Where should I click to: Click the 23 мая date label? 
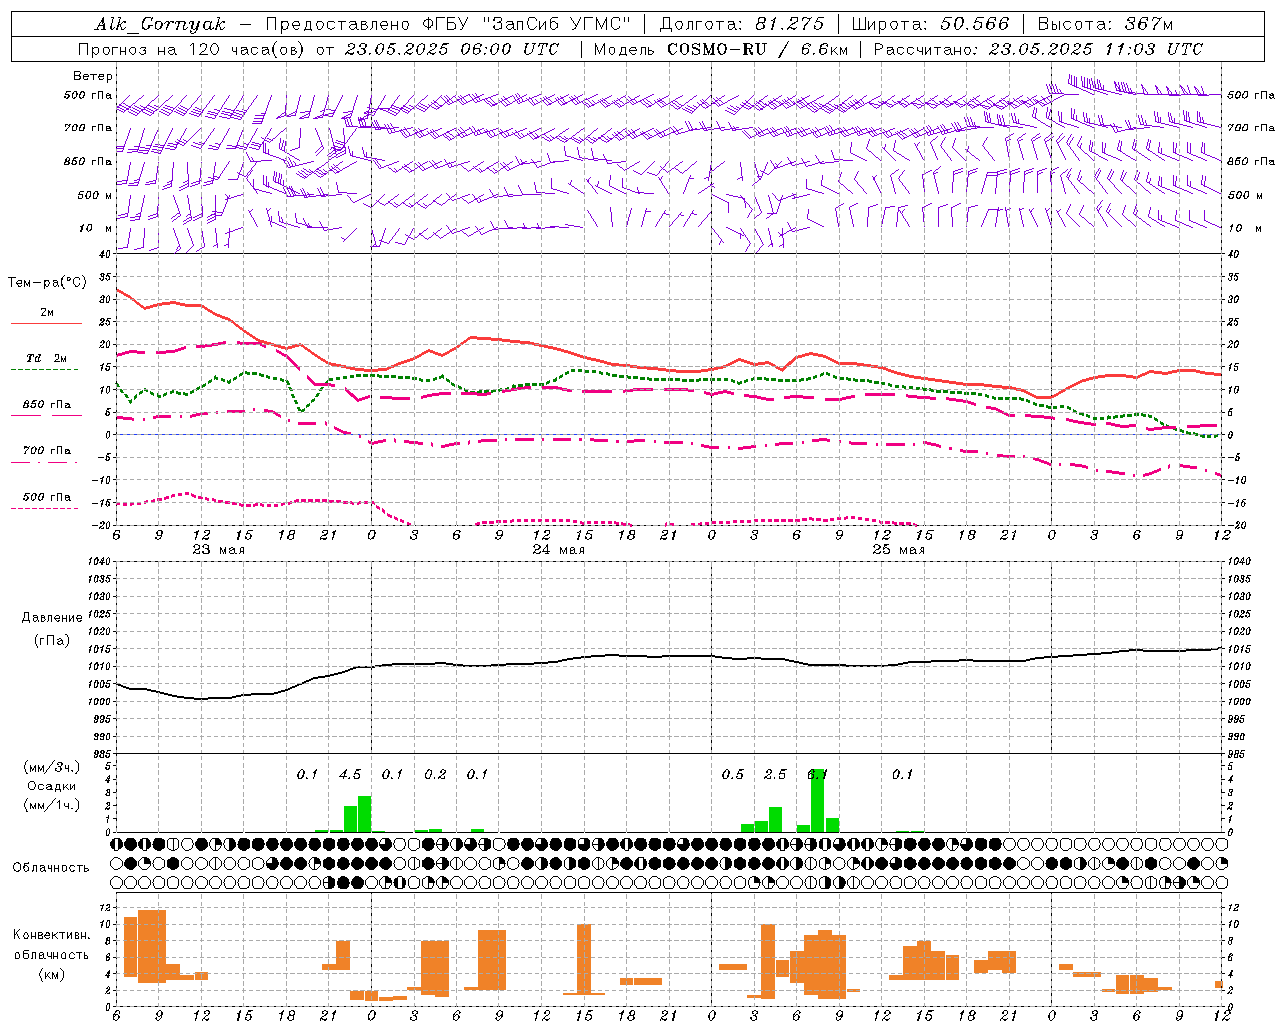tap(218, 550)
